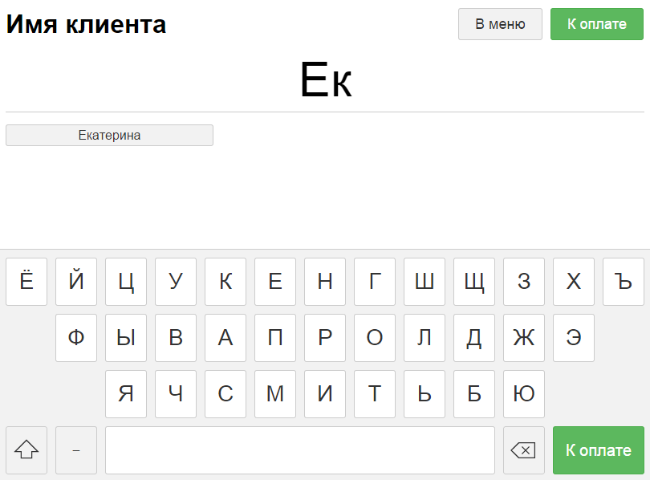
Task: Select the Екатерина name suggestion
Action: (109, 135)
